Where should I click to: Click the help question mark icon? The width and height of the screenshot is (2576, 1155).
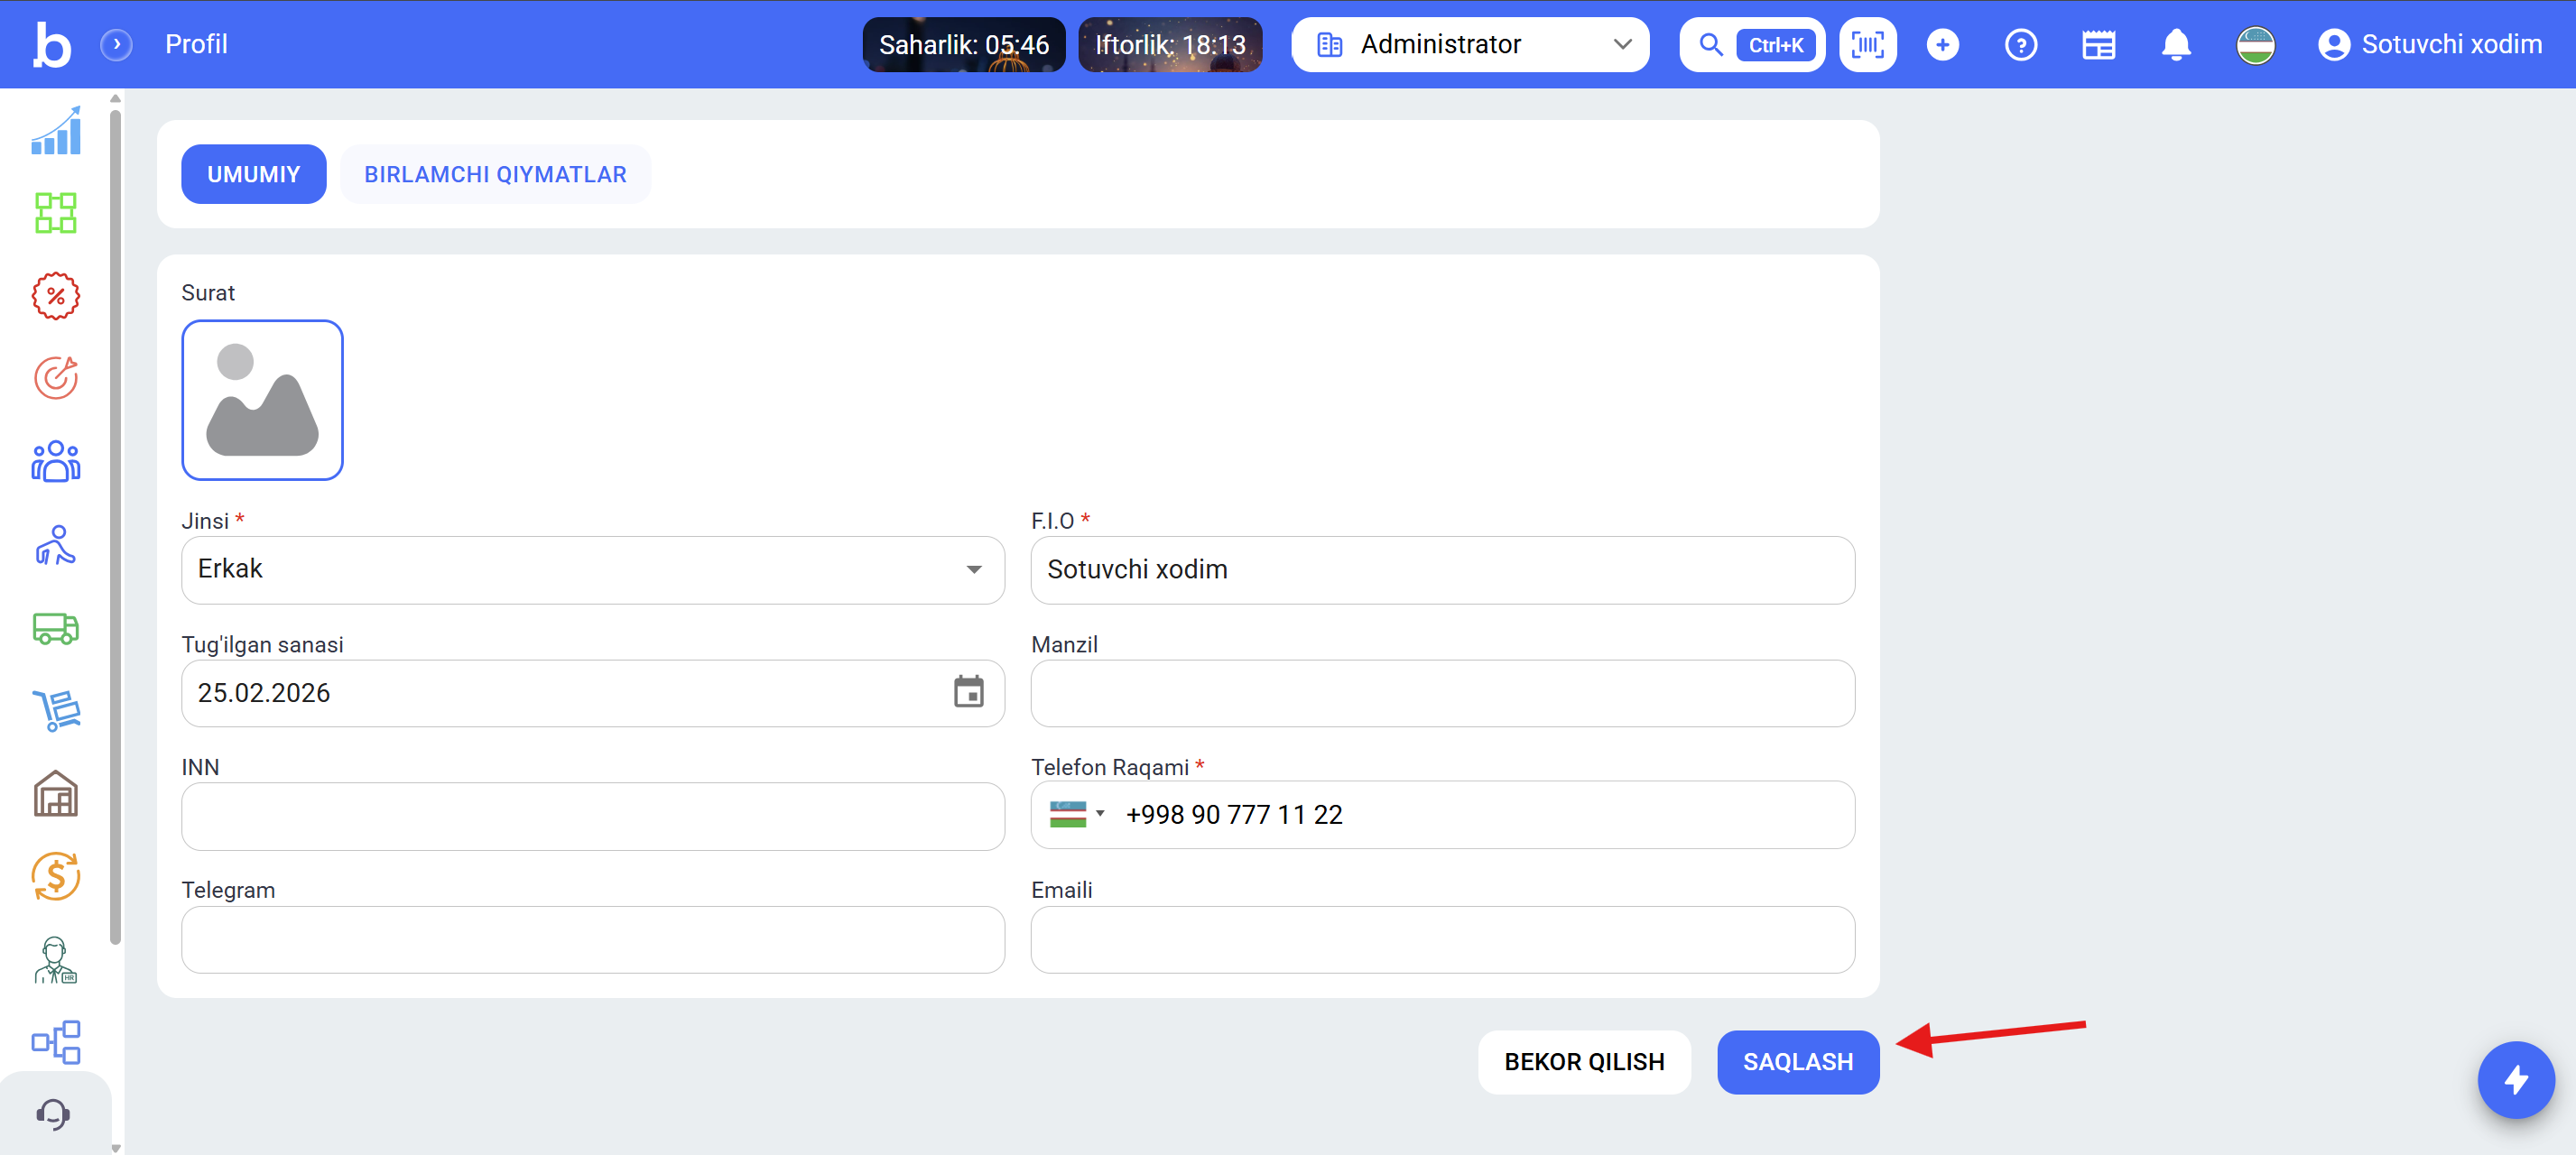(x=2020, y=45)
